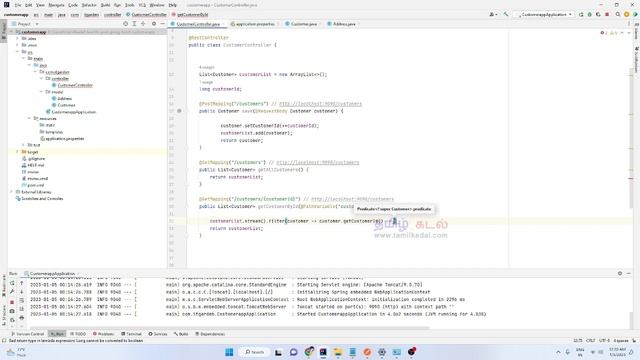Hide the Project tool window with minus icon
Screen dimensions: 640x360
point(162,24)
